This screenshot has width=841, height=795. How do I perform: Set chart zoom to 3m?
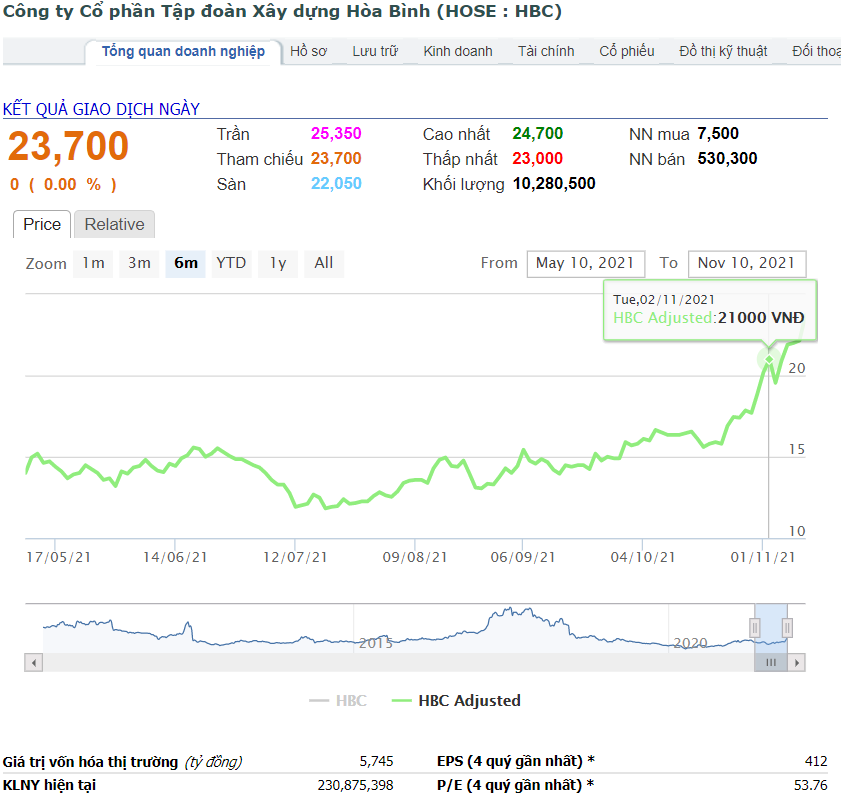click(139, 263)
